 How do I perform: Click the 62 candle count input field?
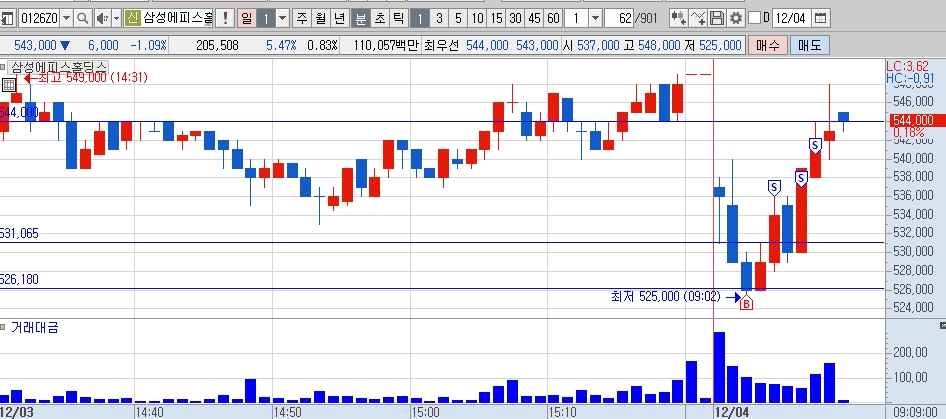(x=620, y=18)
